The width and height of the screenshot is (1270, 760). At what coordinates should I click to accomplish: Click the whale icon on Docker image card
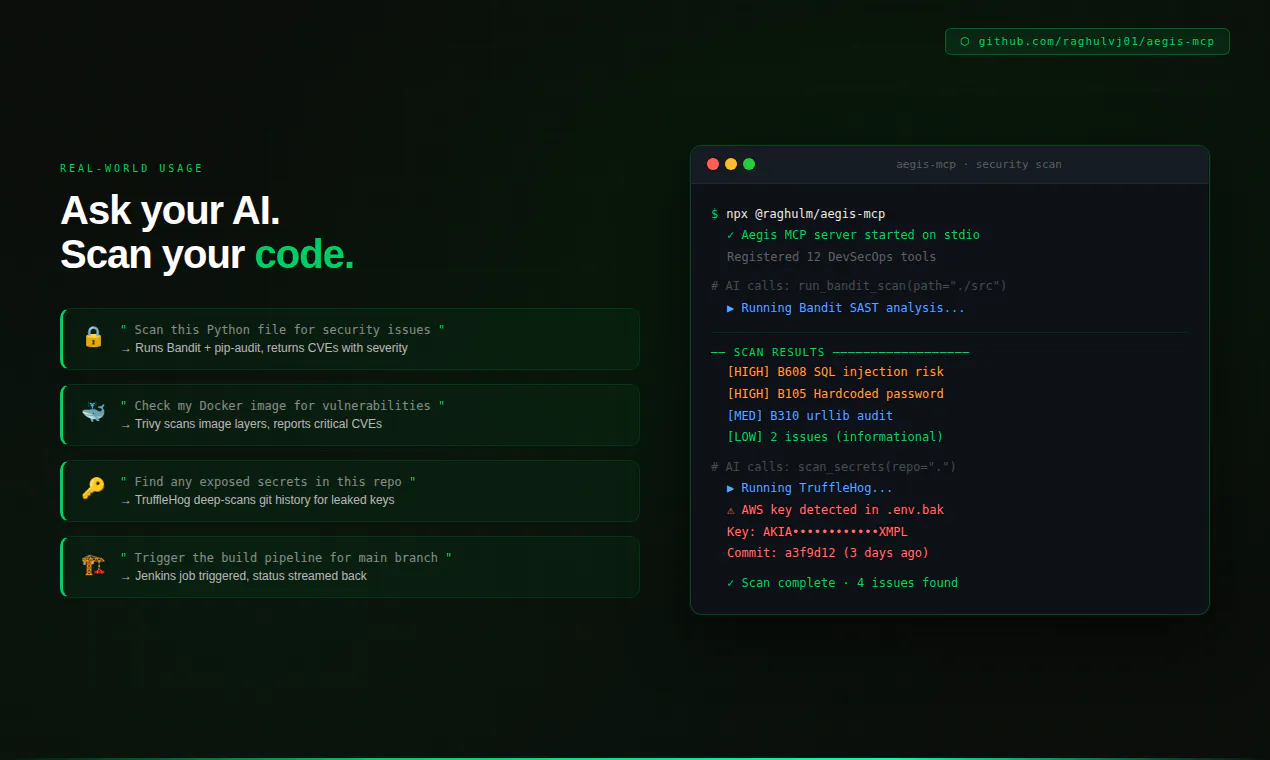pyautogui.click(x=93, y=413)
